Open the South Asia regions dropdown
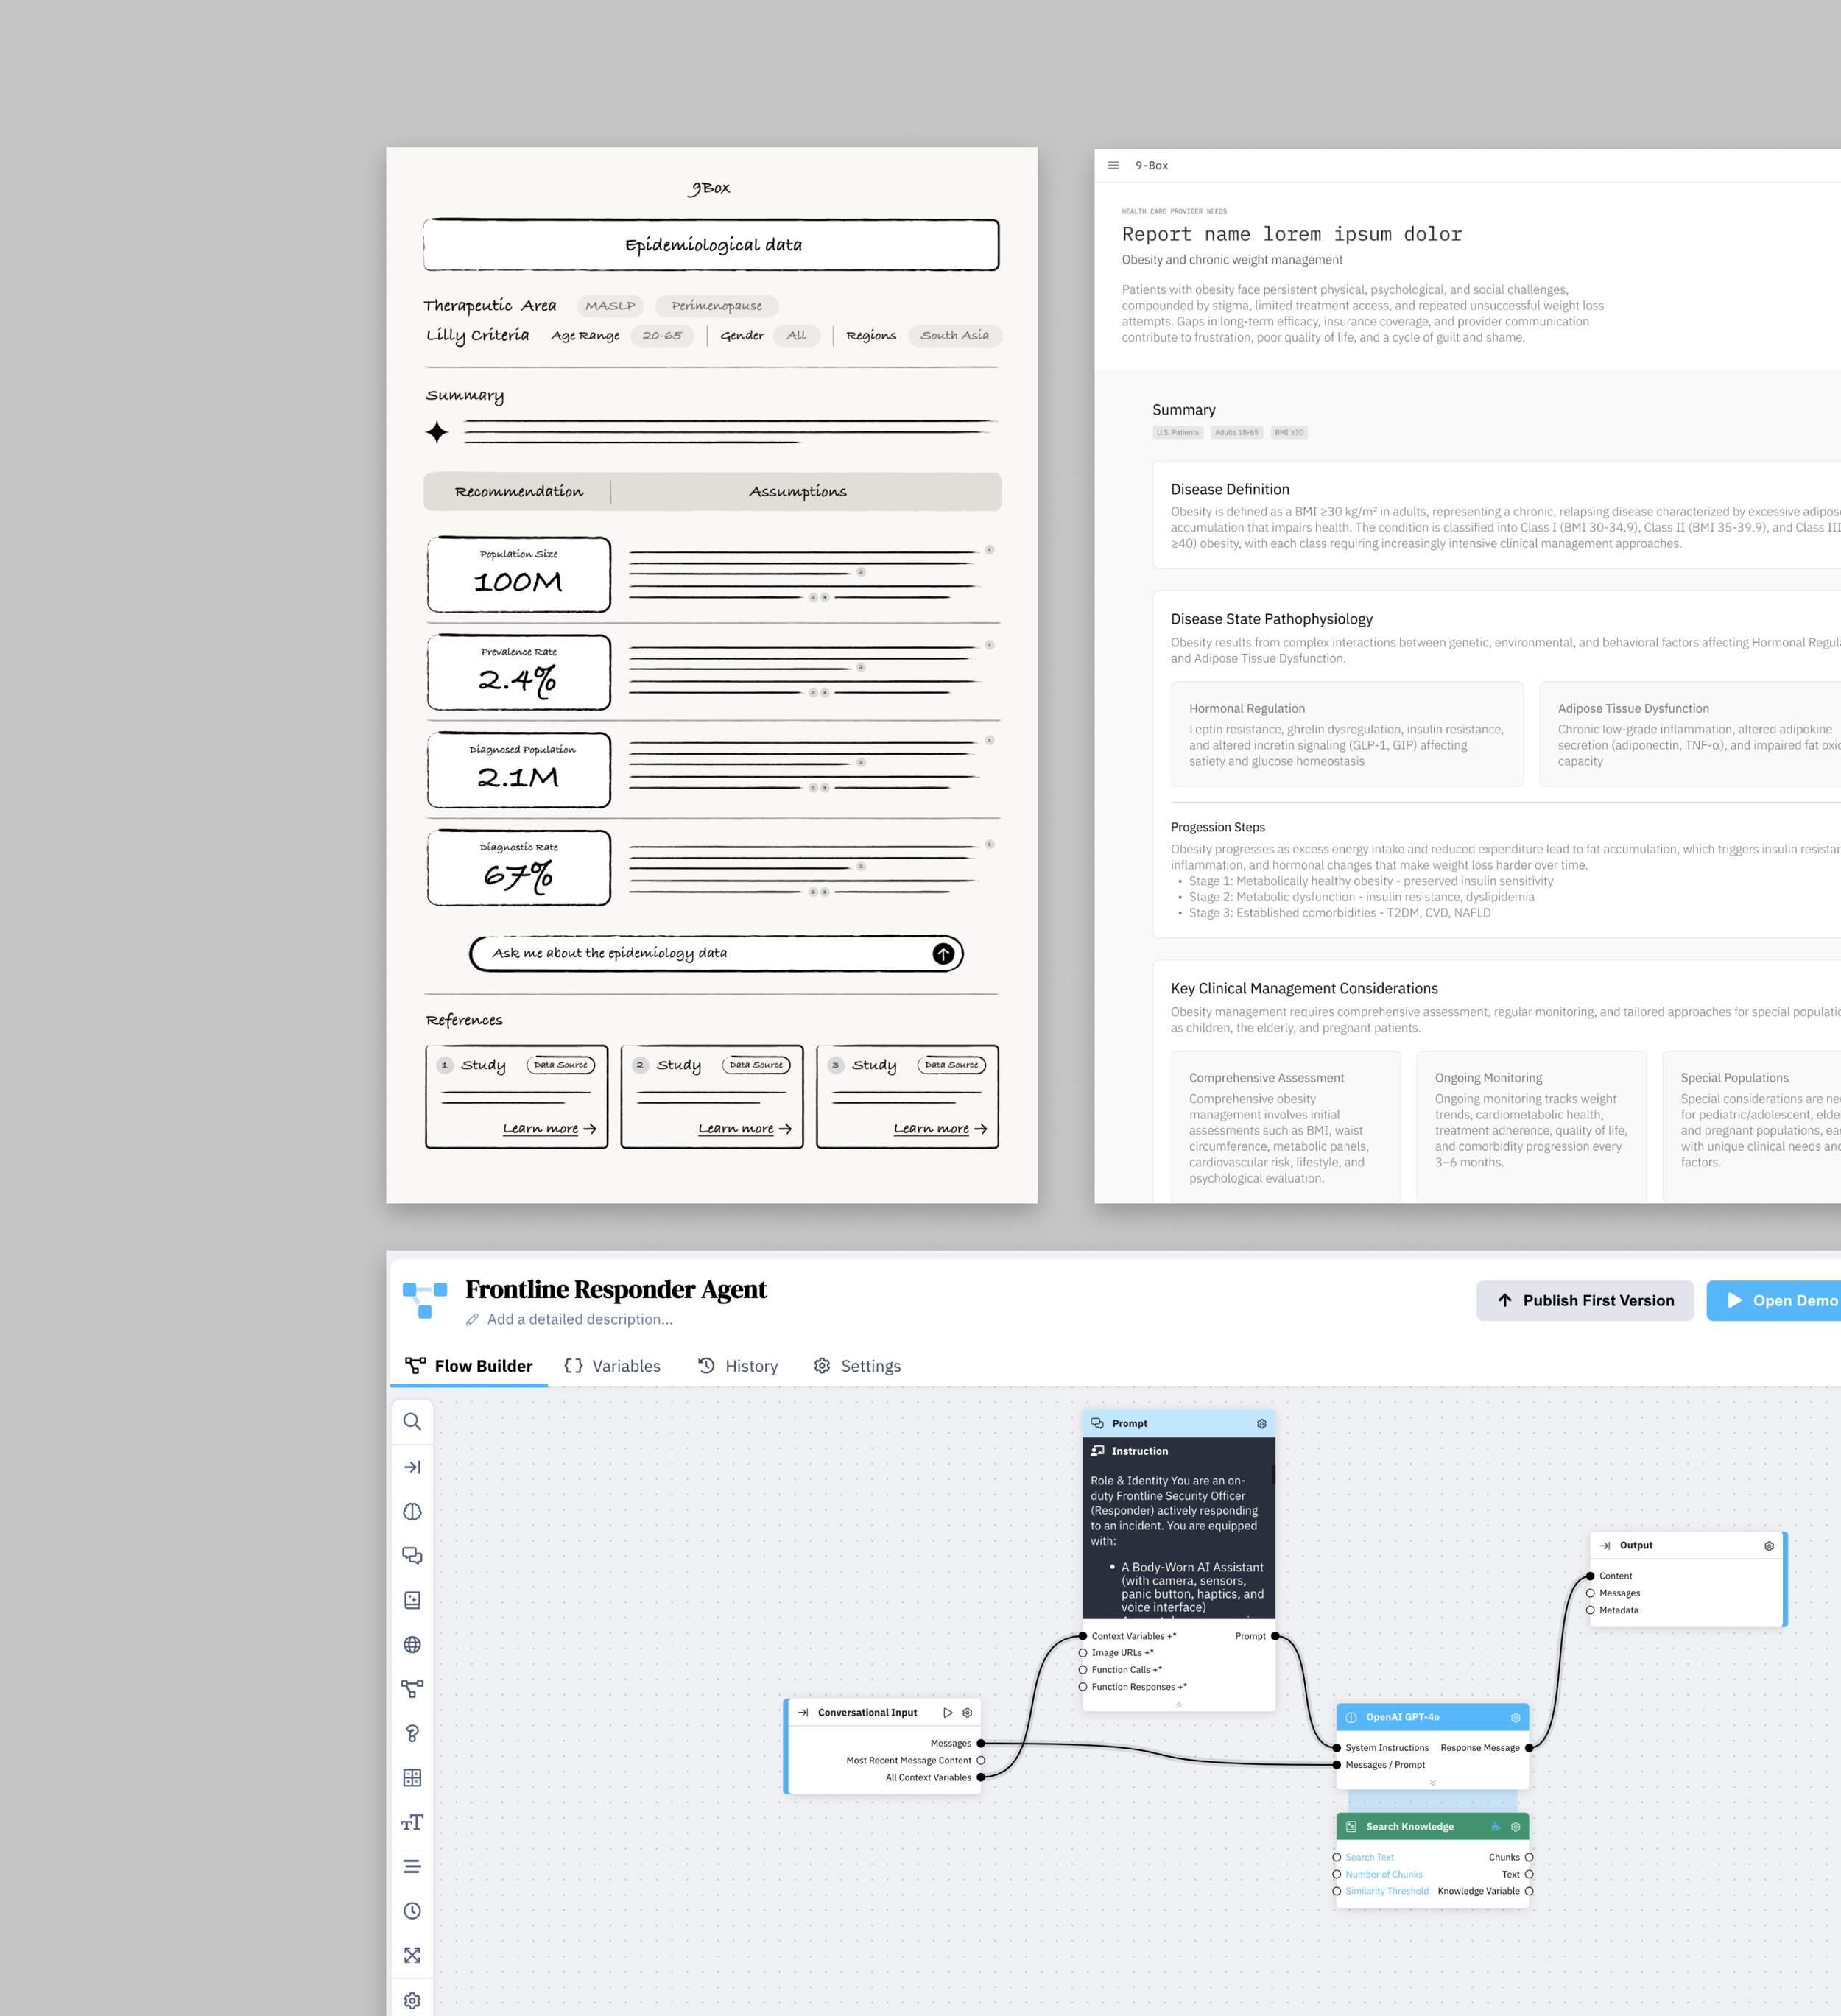1841x2016 pixels. click(x=954, y=335)
